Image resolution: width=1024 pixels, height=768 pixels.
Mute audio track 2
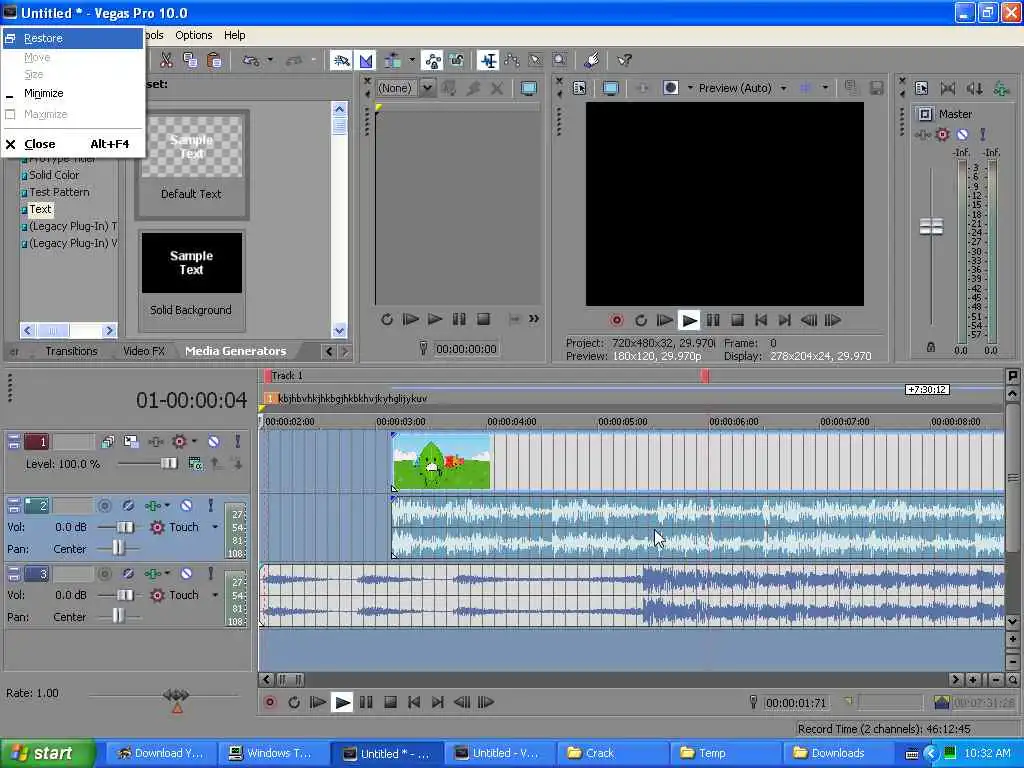pyautogui.click(x=186, y=505)
